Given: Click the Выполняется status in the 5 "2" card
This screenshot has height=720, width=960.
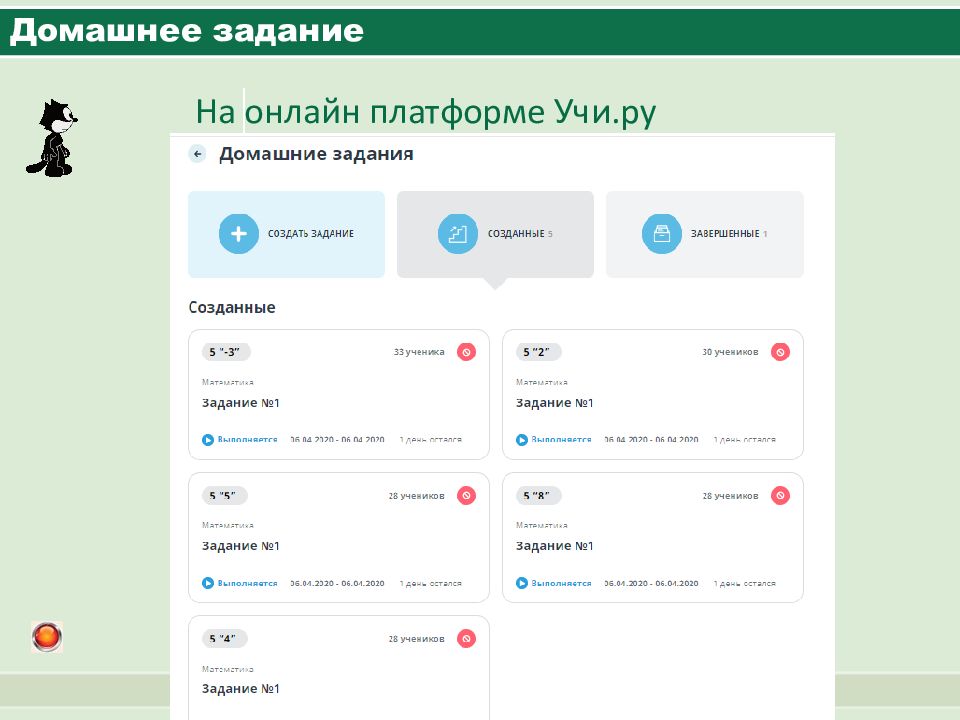Looking at the screenshot, I should [x=561, y=440].
